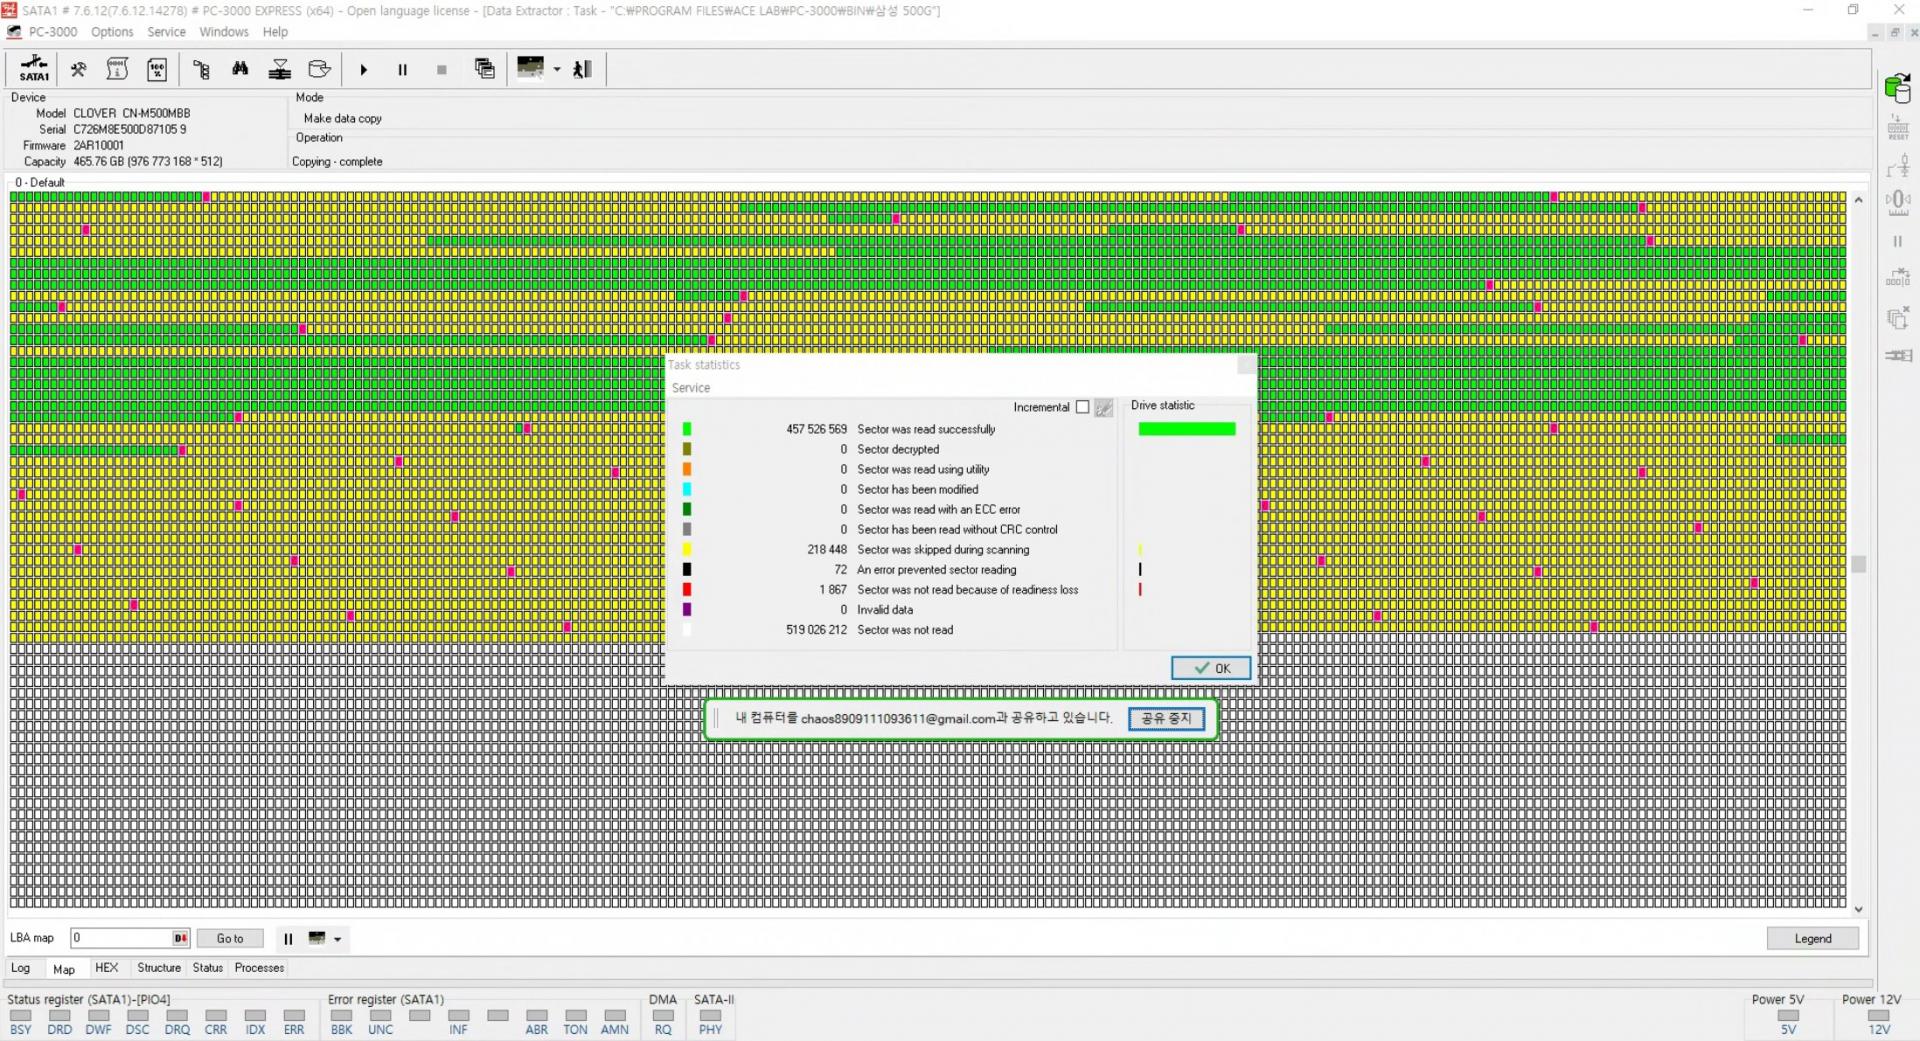Click the binoculars search icon
Viewport: 1920px width, 1041px height.
[240, 69]
